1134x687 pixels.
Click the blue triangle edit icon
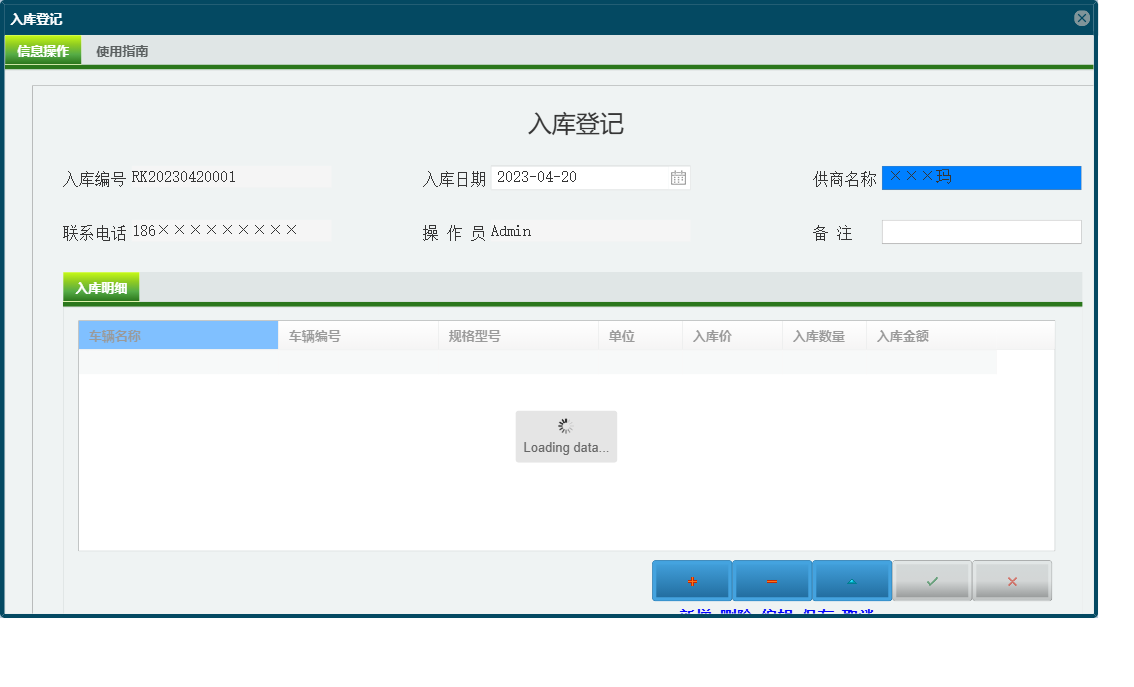point(852,580)
